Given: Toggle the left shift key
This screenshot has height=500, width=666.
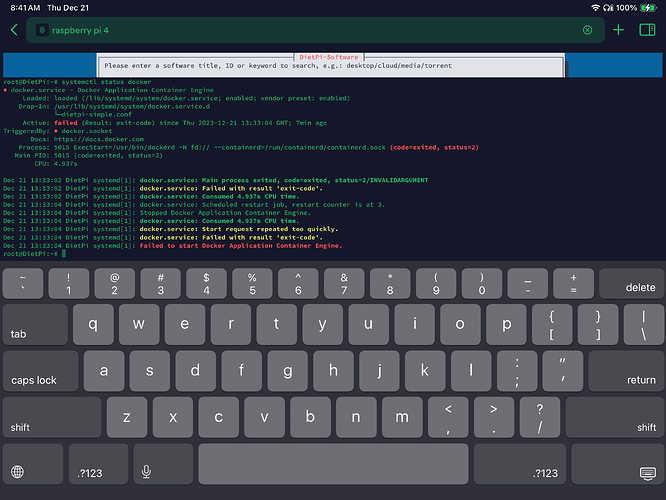Looking at the screenshot, I should [52, 418].
